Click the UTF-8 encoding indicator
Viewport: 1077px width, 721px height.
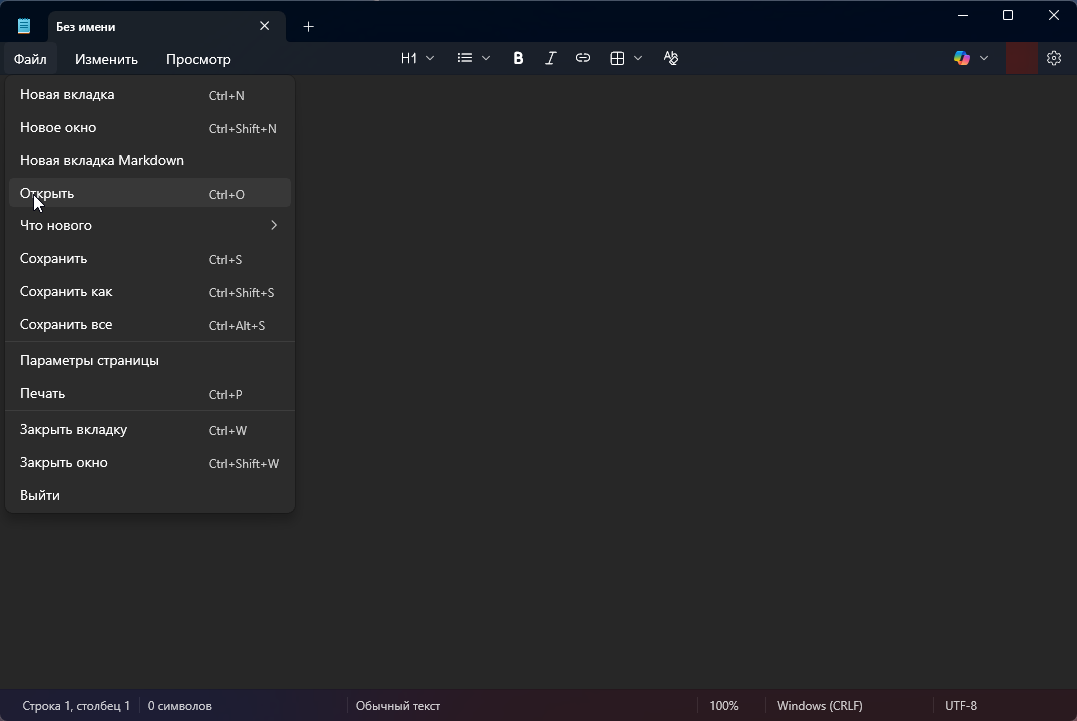[961, 706]
